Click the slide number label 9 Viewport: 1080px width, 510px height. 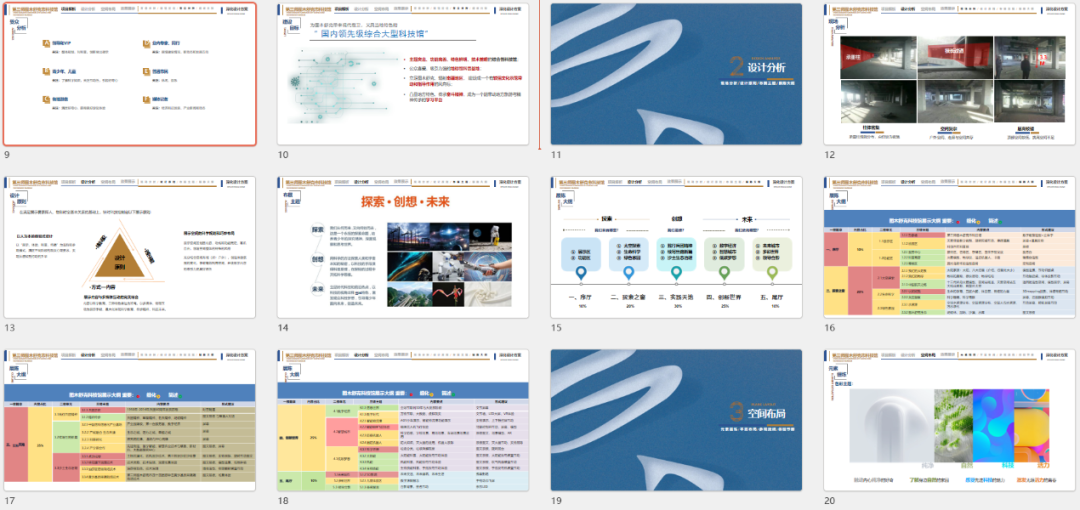pos(6,156)
